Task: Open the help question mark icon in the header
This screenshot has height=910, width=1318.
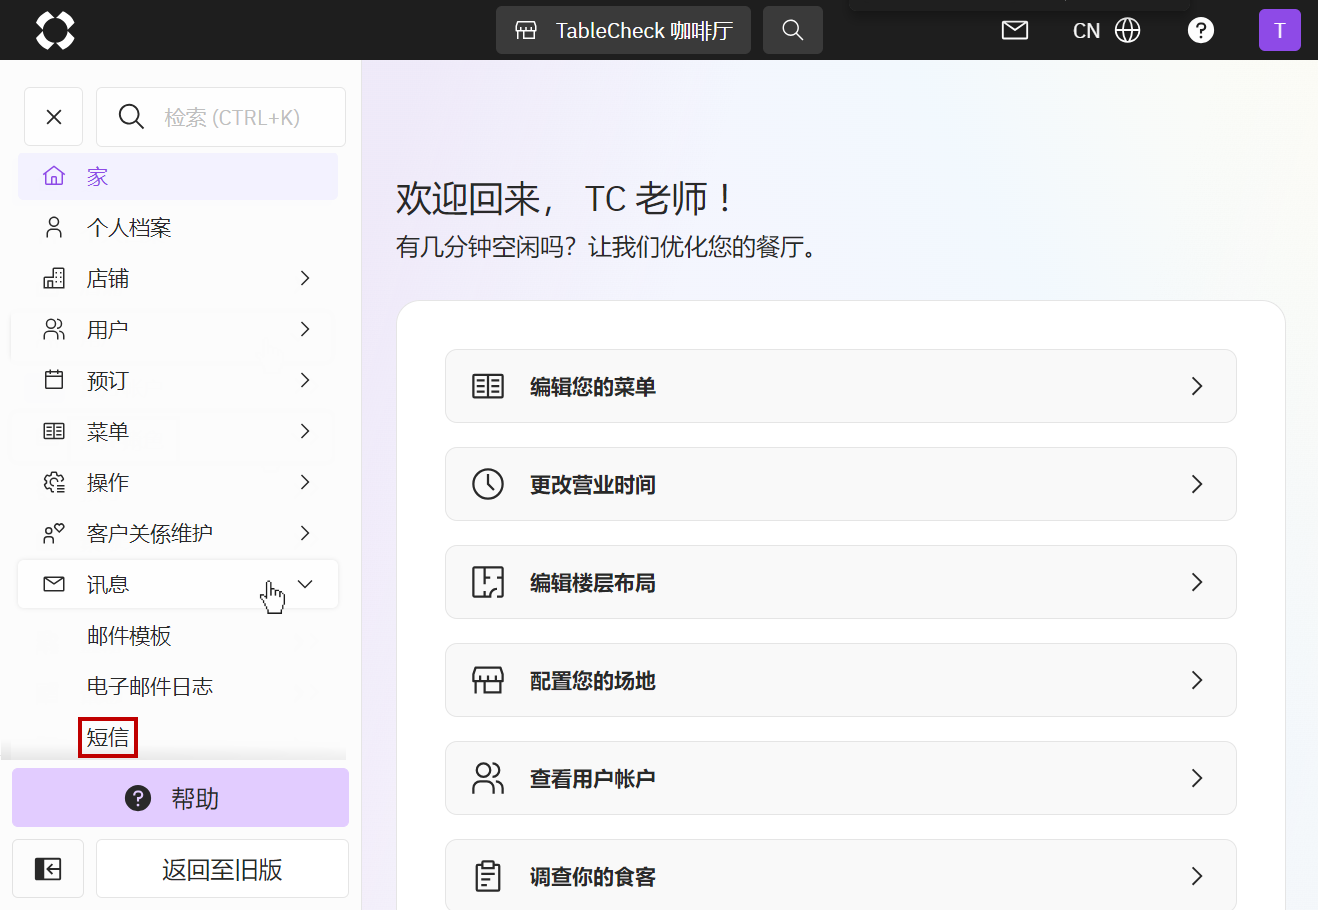Action: point(1201,30)
